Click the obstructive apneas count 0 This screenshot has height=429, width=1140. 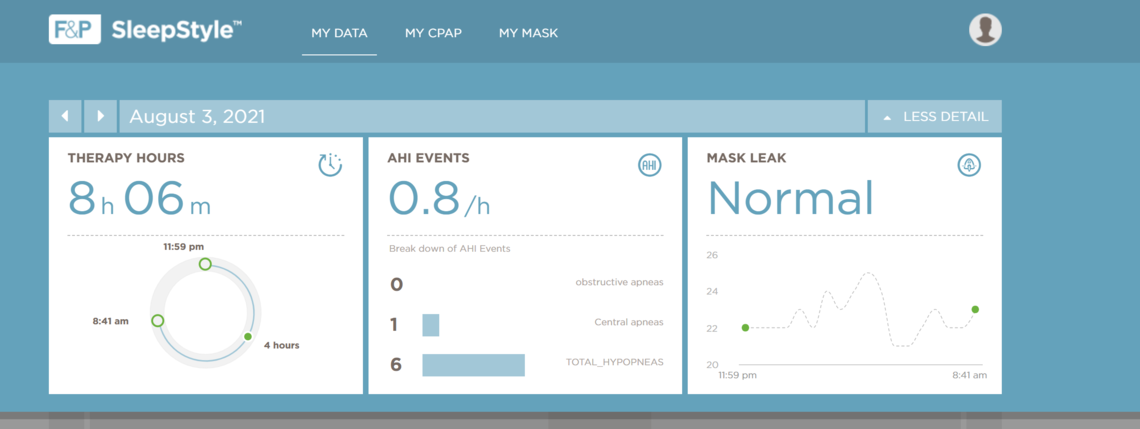(396, 284)
